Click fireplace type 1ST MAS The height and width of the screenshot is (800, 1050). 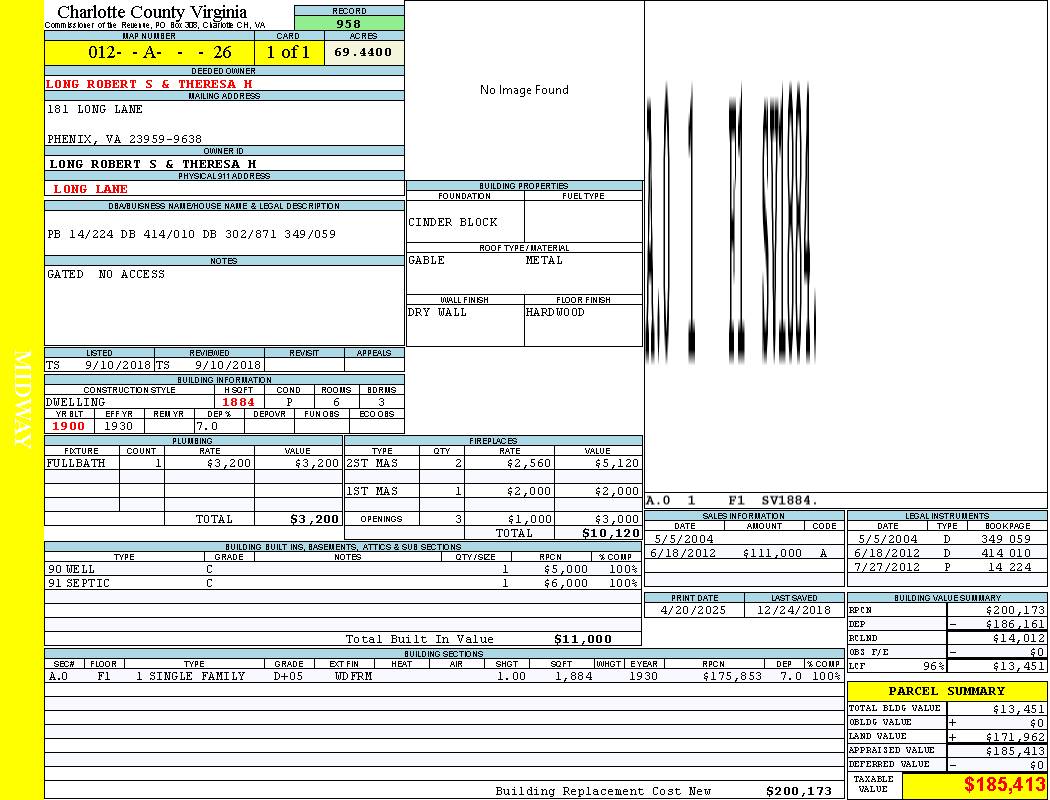(372, 491)
